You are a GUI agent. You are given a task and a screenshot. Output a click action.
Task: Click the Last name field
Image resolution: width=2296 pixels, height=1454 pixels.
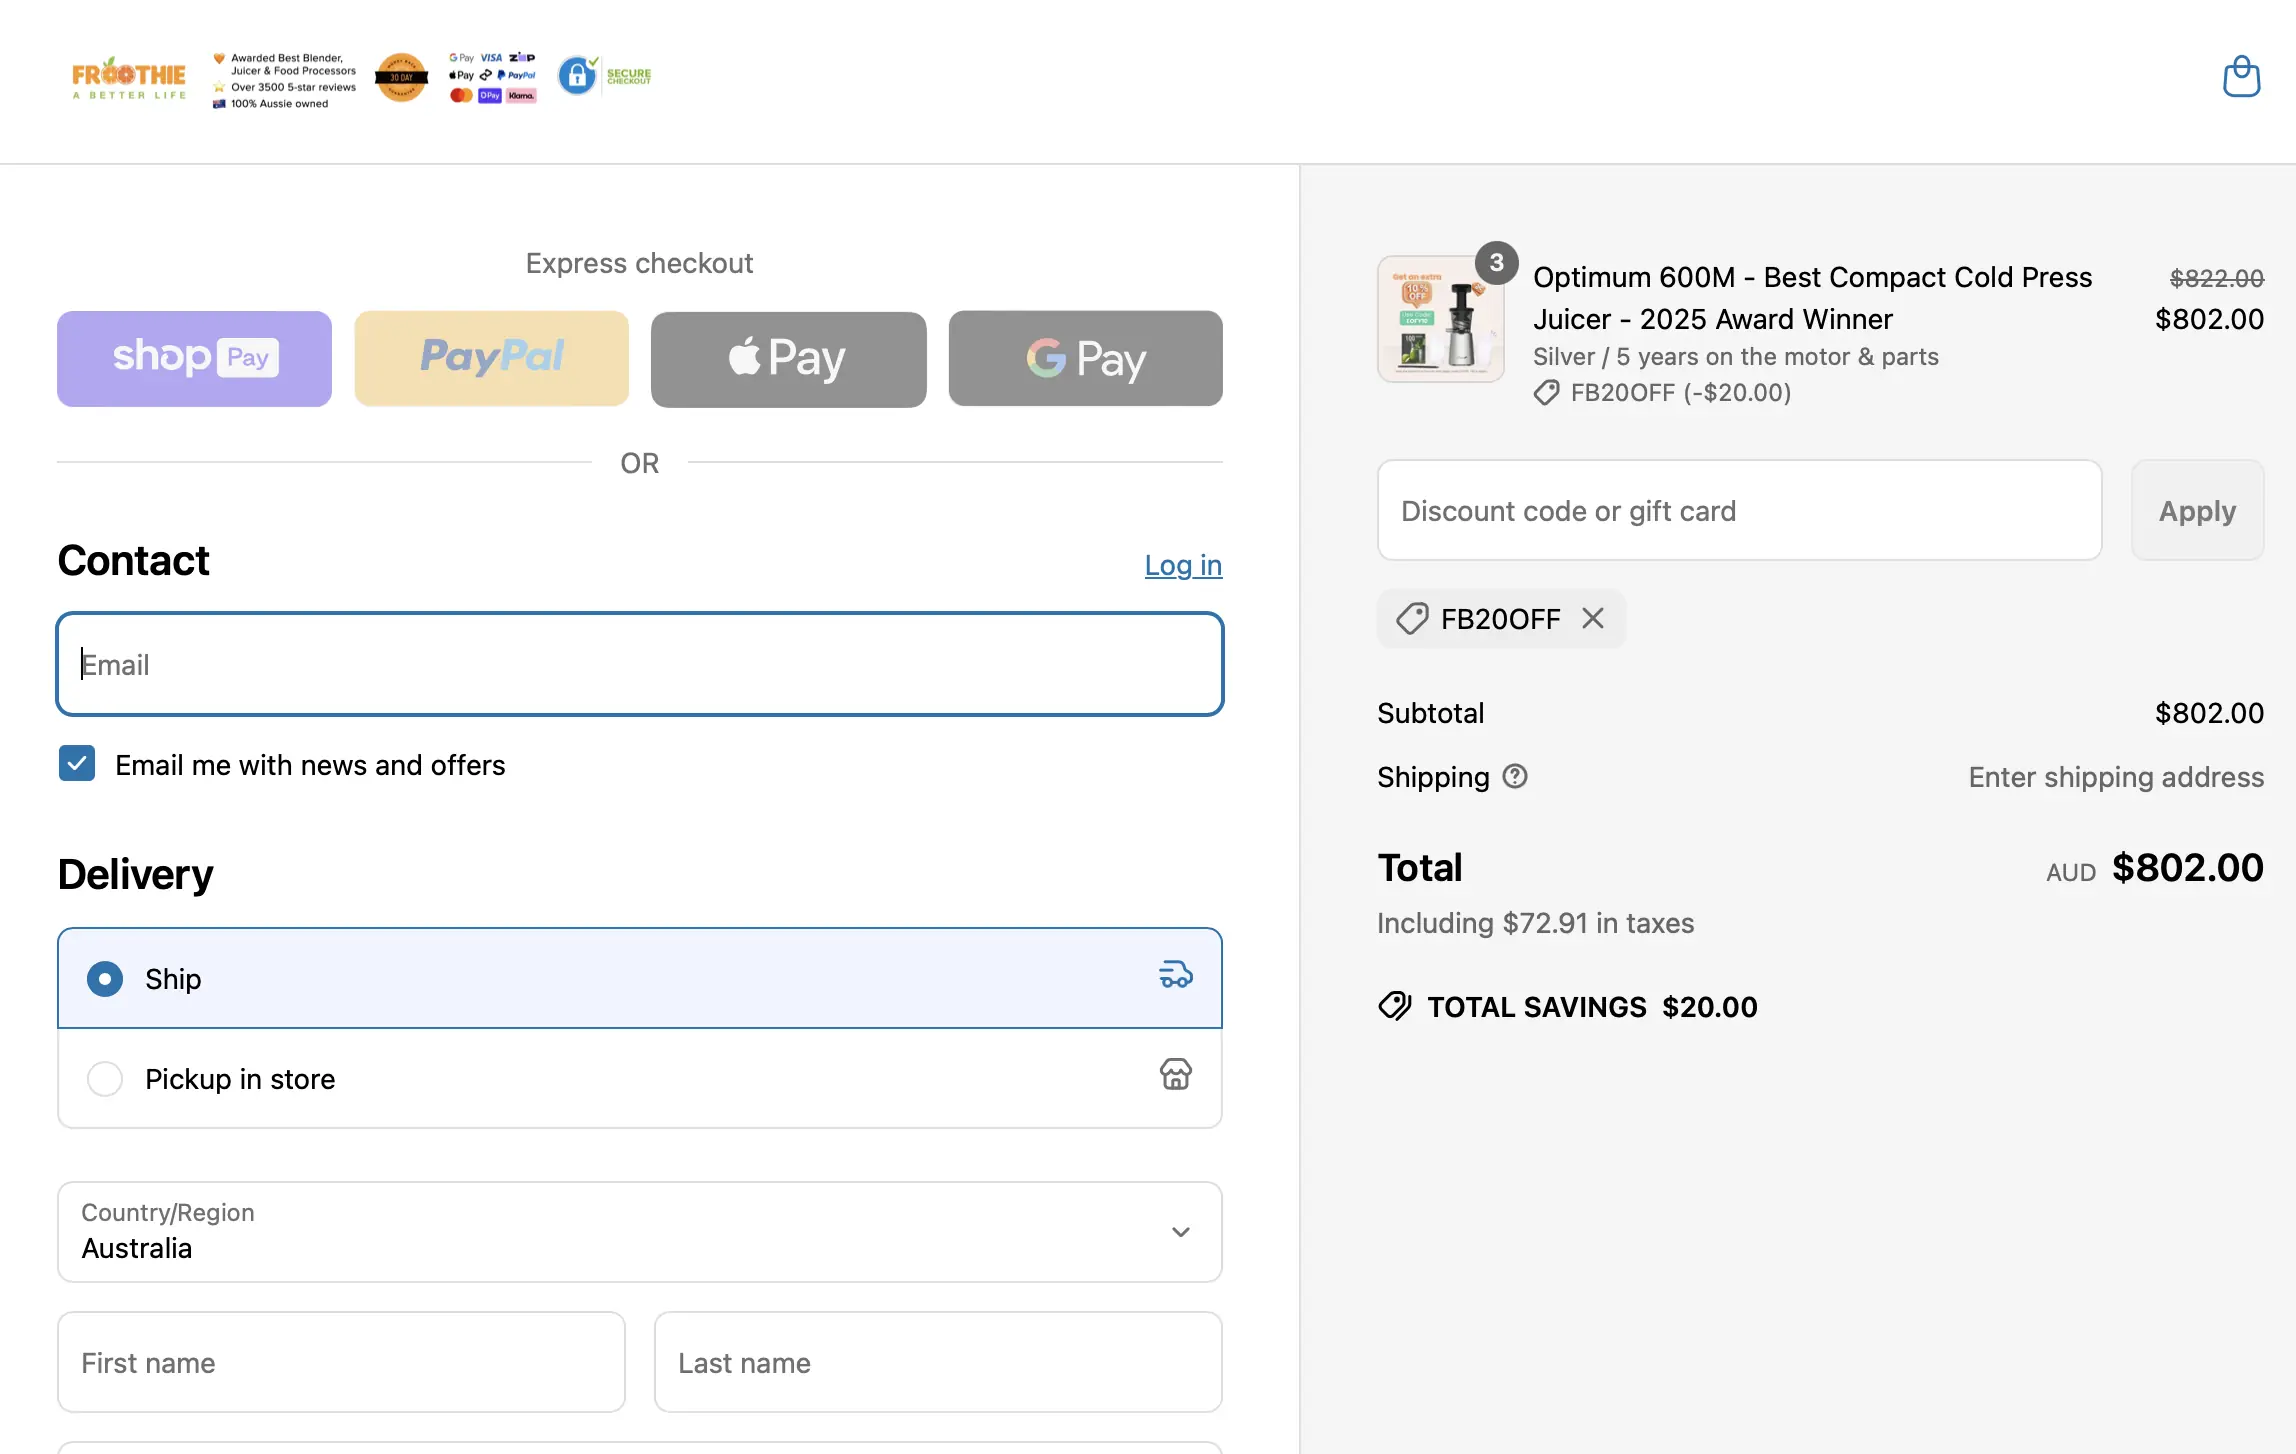click(x=938, y=1362)
